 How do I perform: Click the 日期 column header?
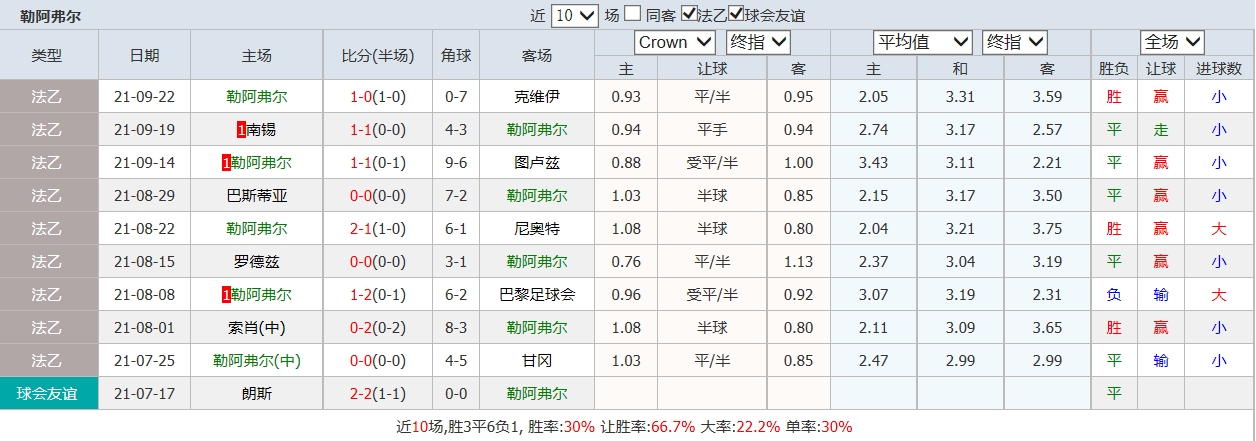[144, 56]
